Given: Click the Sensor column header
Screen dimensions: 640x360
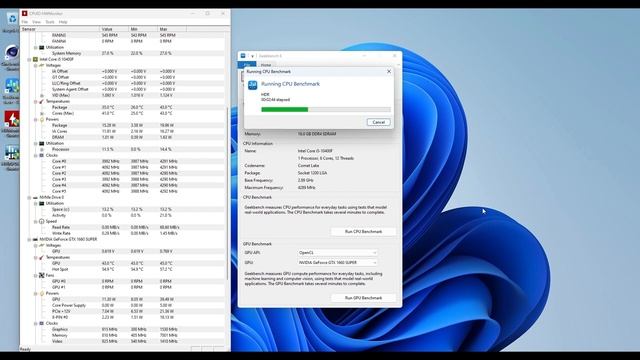Looking at the screenshot, I should [60, 29].
